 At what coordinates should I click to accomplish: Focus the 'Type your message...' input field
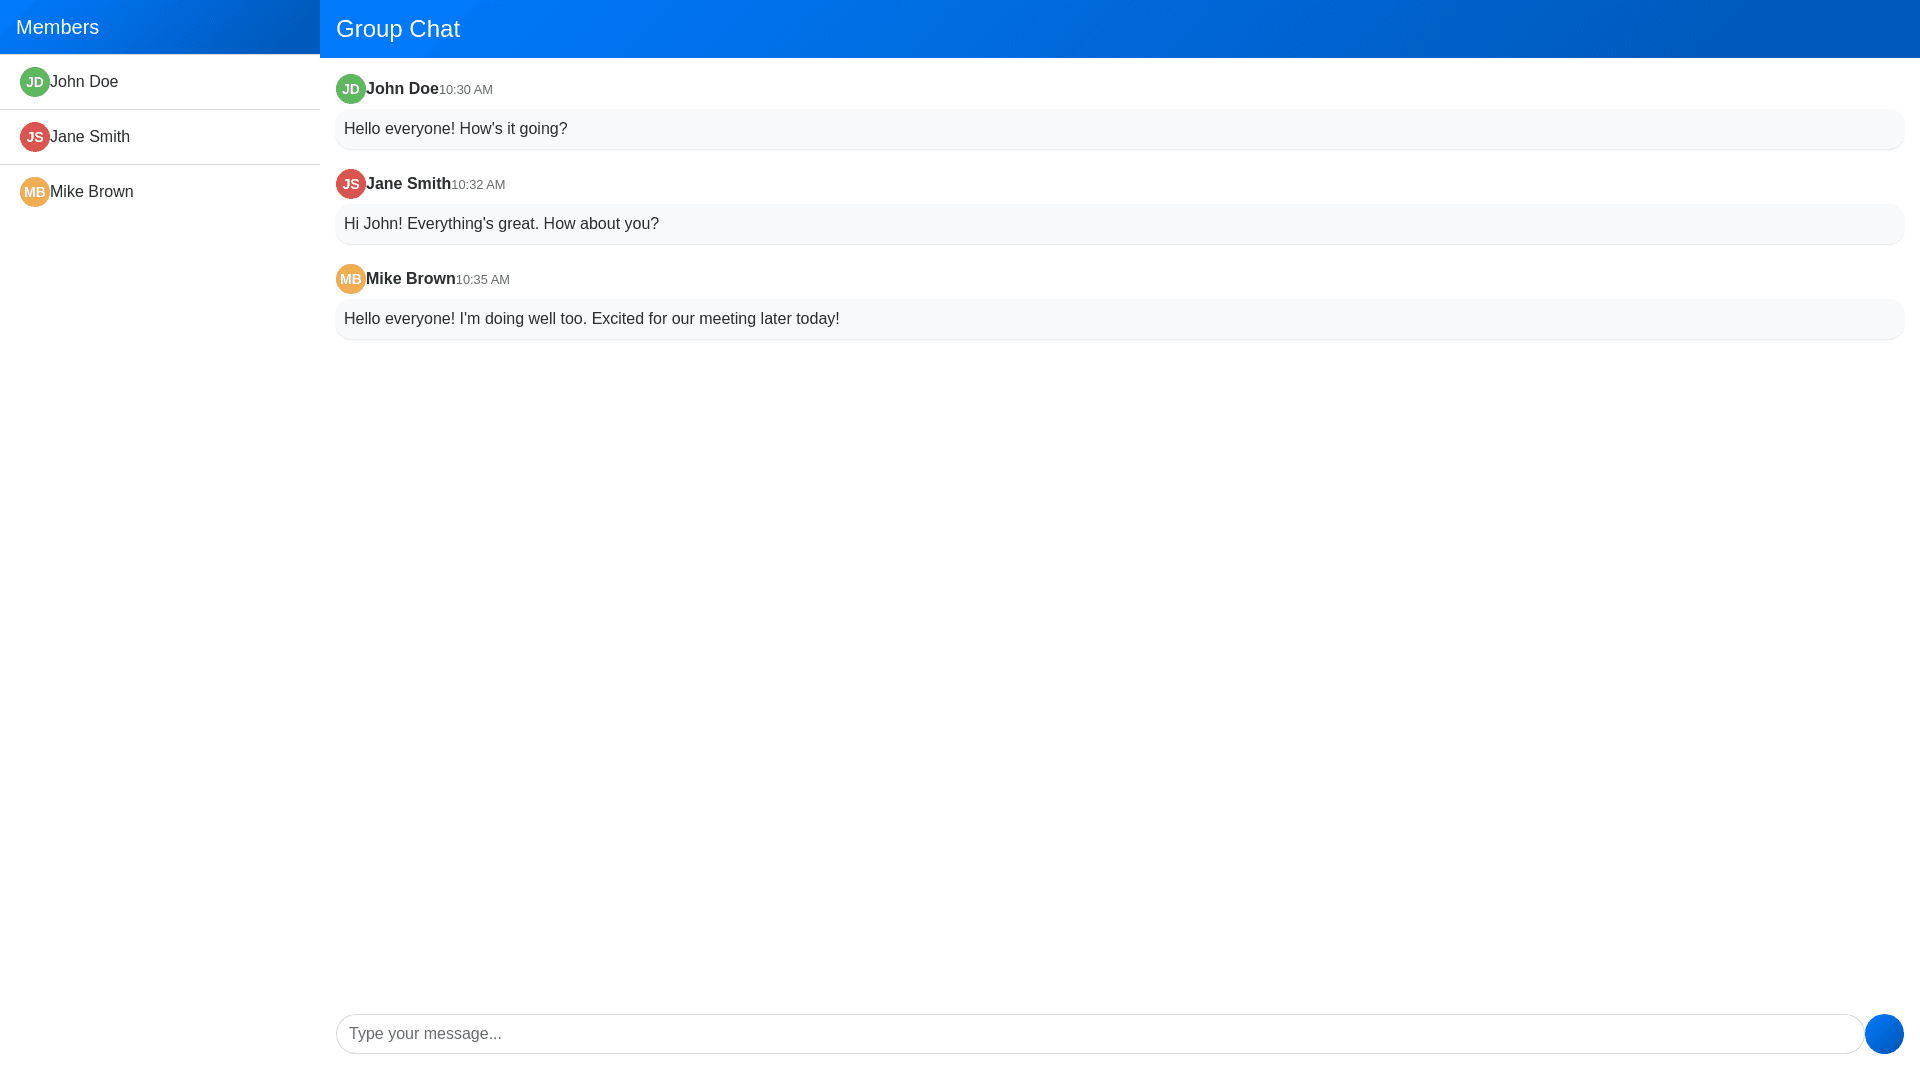tap(1100, 1034)
